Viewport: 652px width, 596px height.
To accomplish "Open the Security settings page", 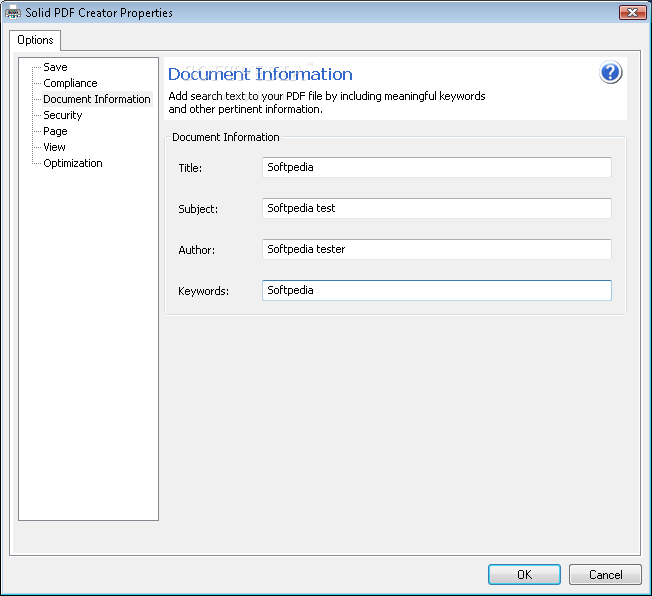I will [63, 115].
